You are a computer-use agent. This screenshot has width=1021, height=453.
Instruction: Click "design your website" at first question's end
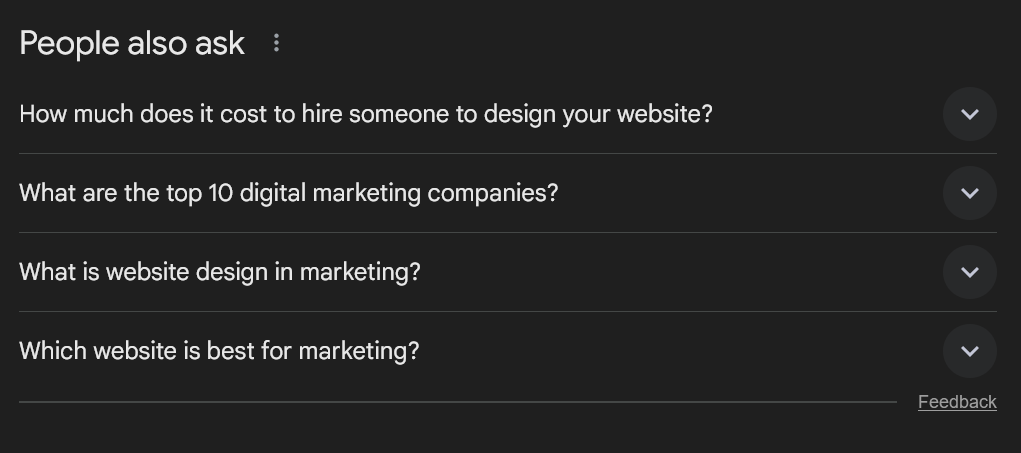coord(597,114)
